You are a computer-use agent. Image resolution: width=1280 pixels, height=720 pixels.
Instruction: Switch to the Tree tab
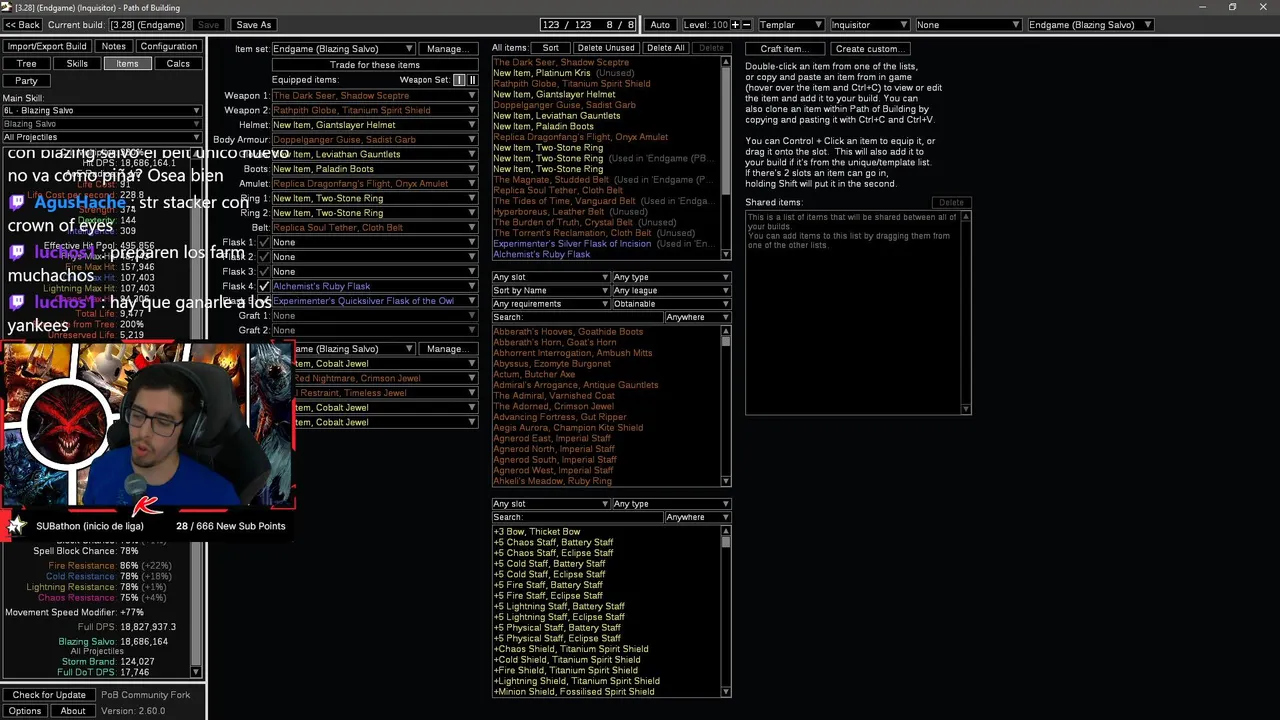click(27, 64)
